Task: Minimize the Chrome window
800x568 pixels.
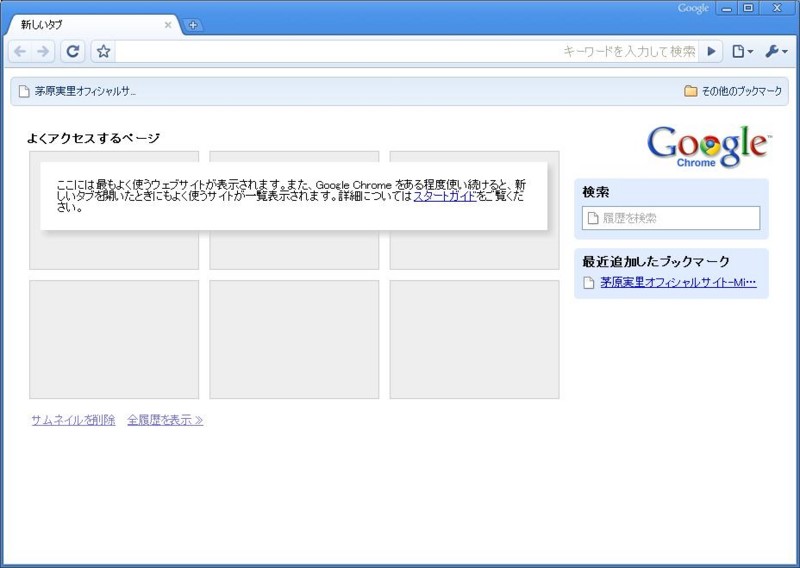Action: click(727, 8)
